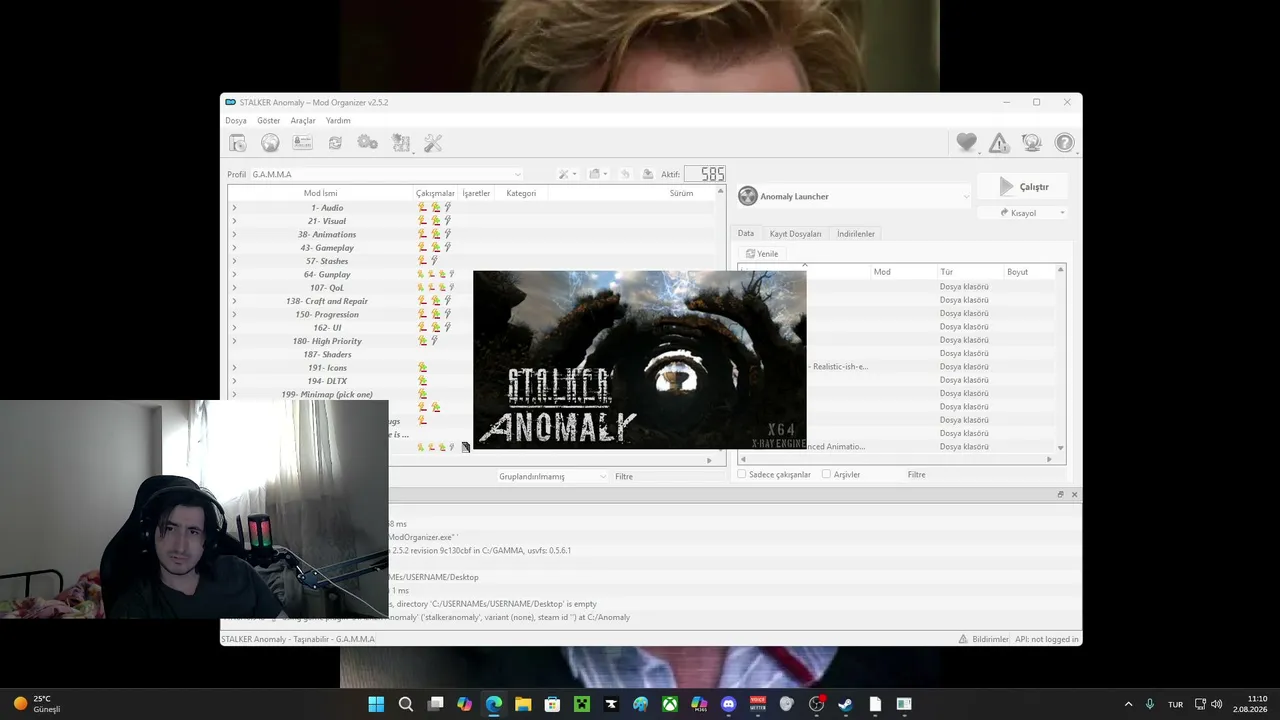Click the conflict icon in the Stashes row
Image resolution: width=1280 pixels, height=720 pixels.
click(422, 261)
